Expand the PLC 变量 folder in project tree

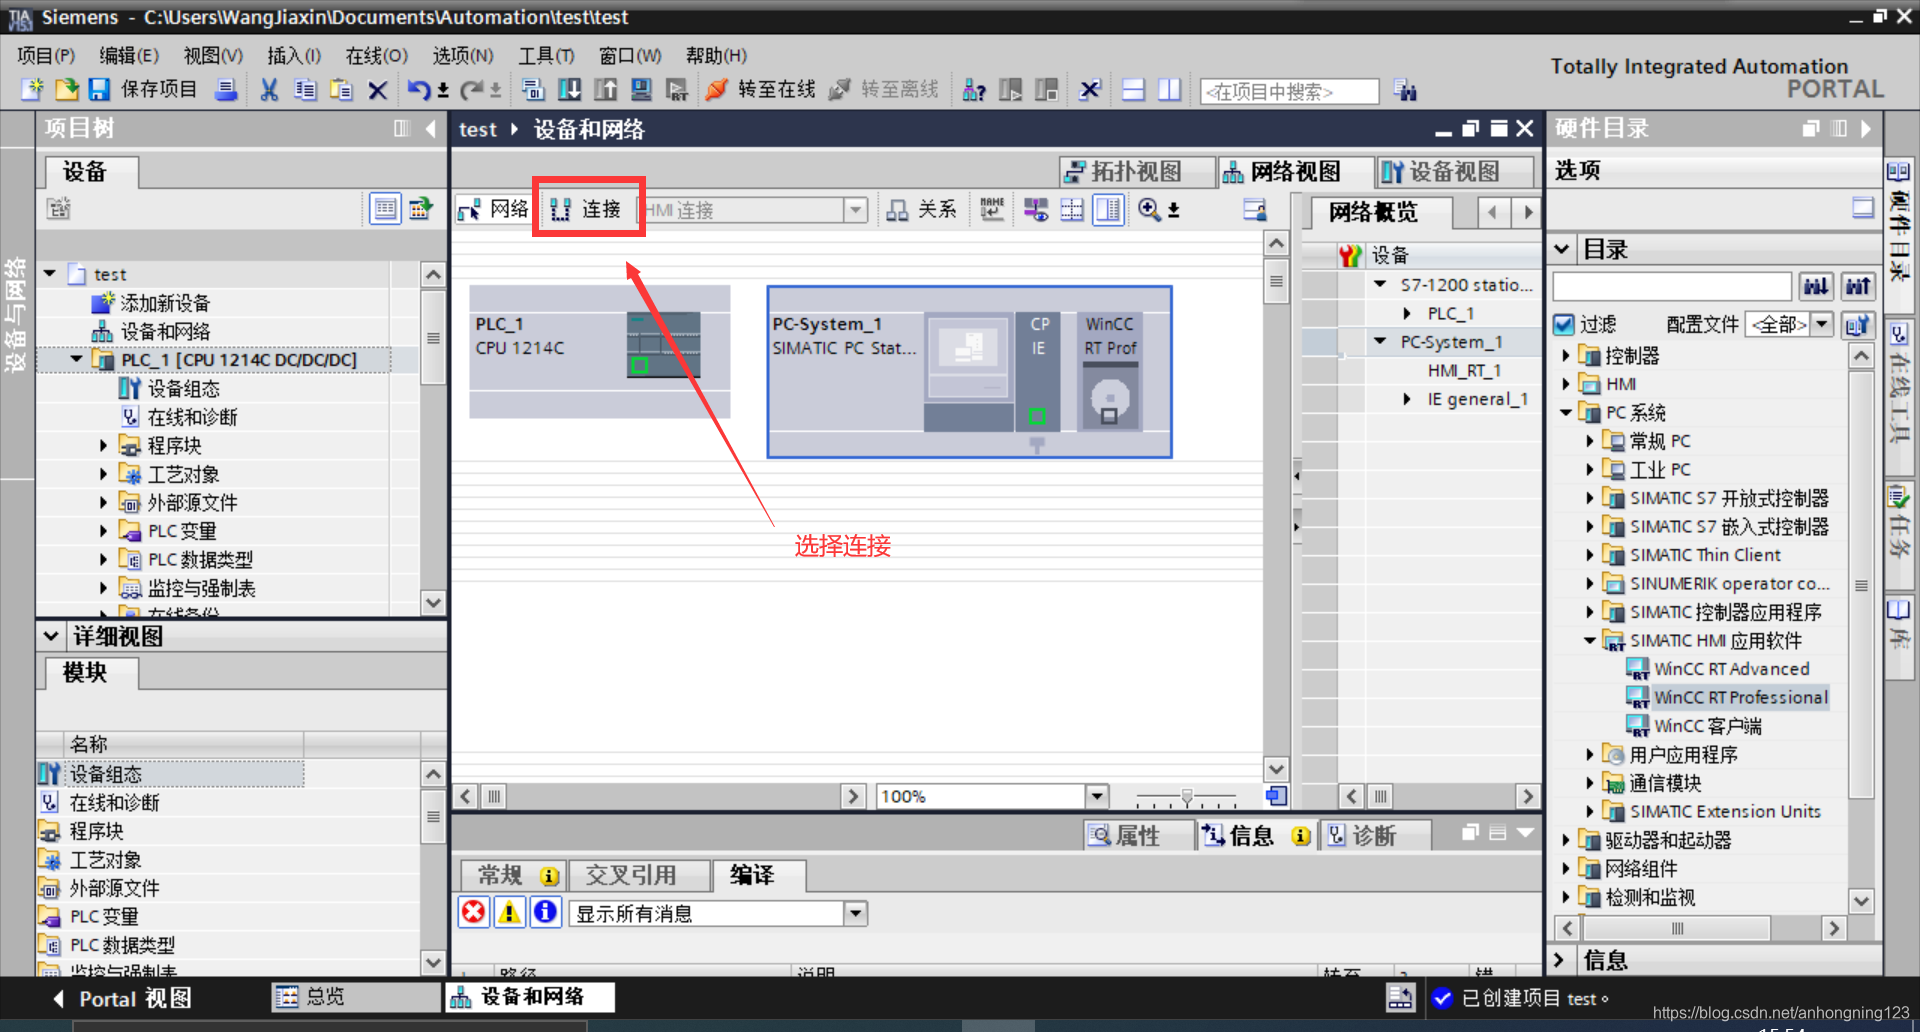[103, 531]
